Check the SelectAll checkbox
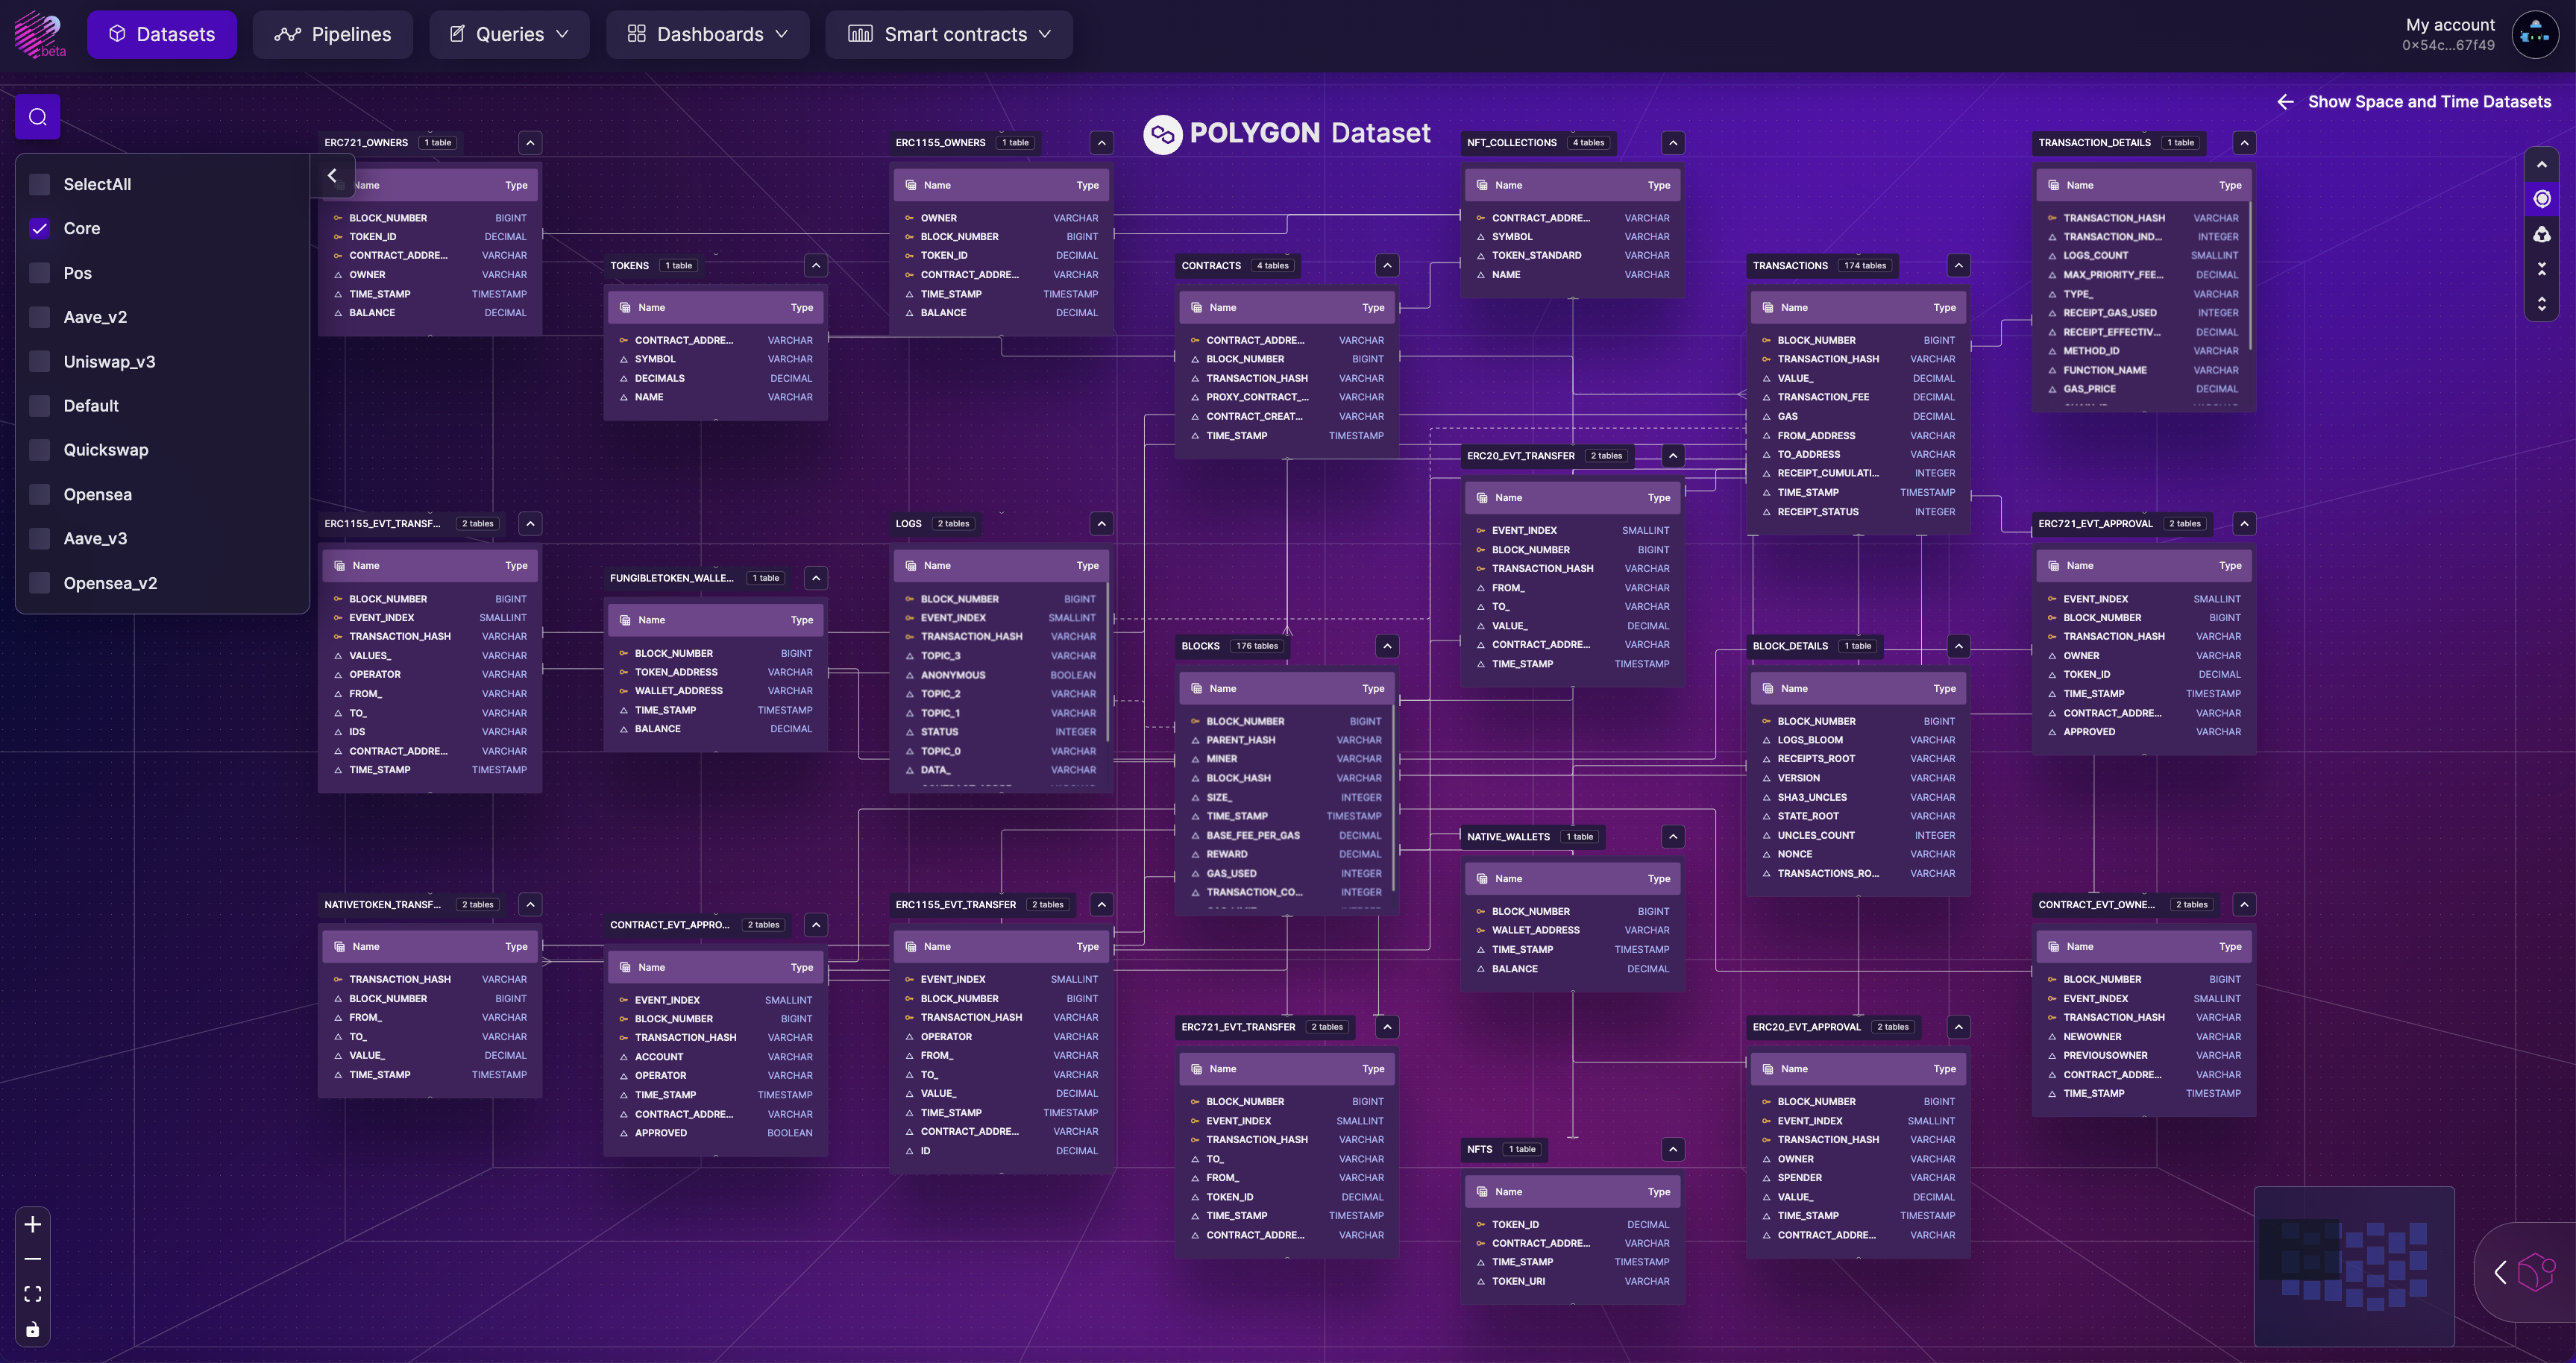This screenshot has width=2576, height=1363. (x=40, y=184)
